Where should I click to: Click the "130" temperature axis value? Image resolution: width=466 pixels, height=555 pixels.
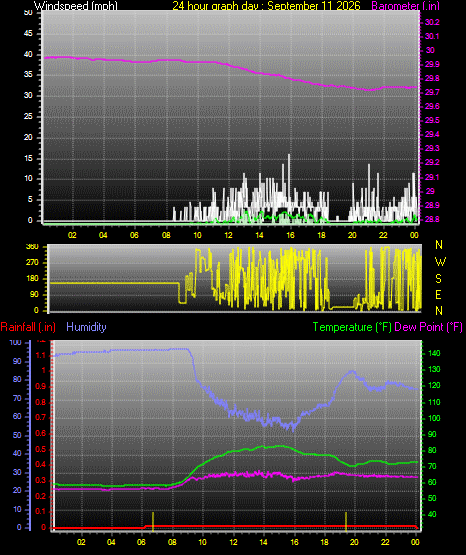pos(434,370)
